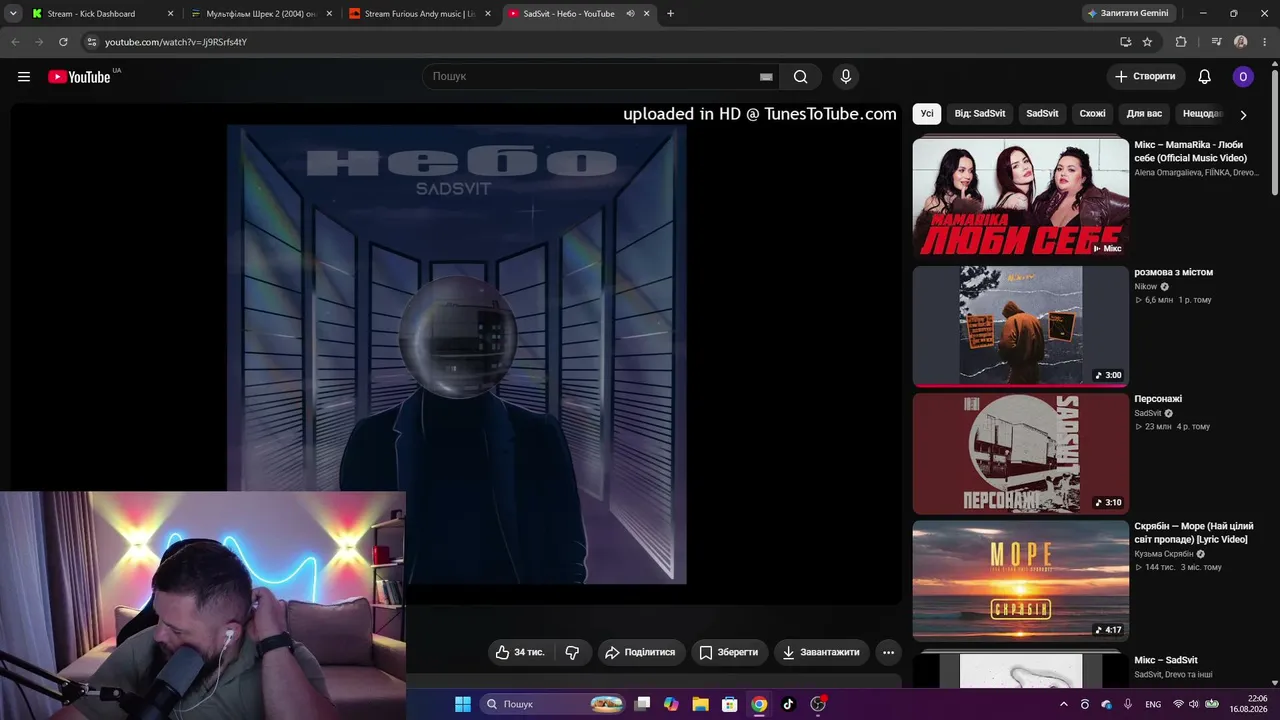Select the Від: SadSvit filter chip

pyautogui.click(x=980, y=114)
